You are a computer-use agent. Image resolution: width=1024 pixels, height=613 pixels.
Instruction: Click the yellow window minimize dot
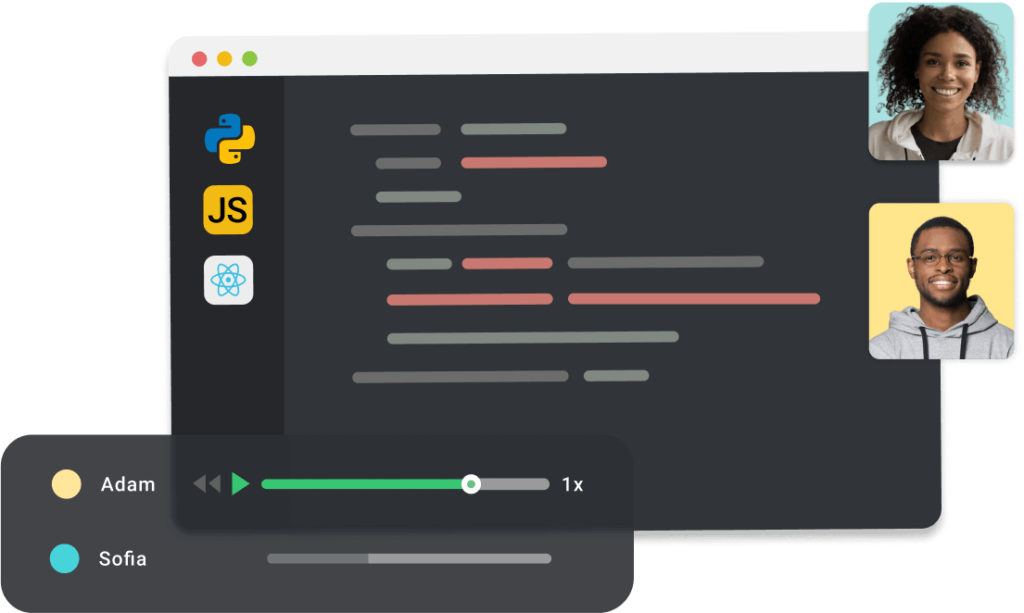click(225, 59)
